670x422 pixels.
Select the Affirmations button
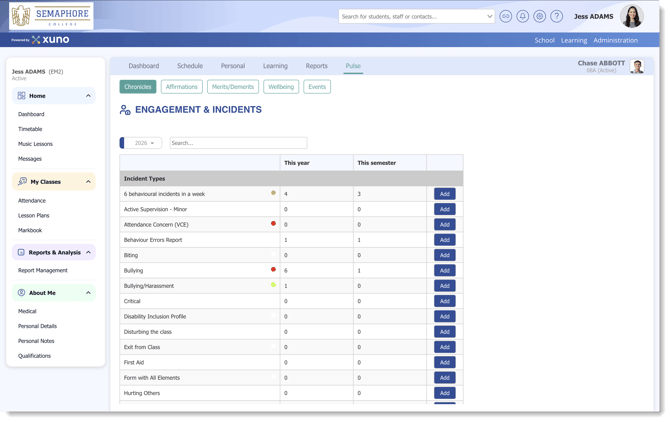coord(182,87)
